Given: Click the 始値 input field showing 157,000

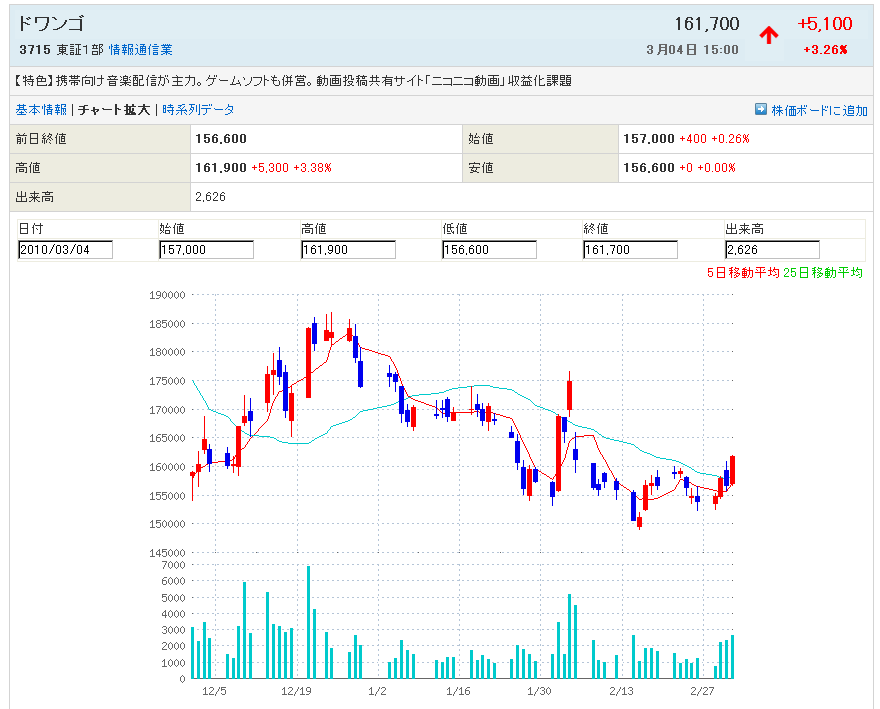Looking at the screenshot, I should point(207,250).
